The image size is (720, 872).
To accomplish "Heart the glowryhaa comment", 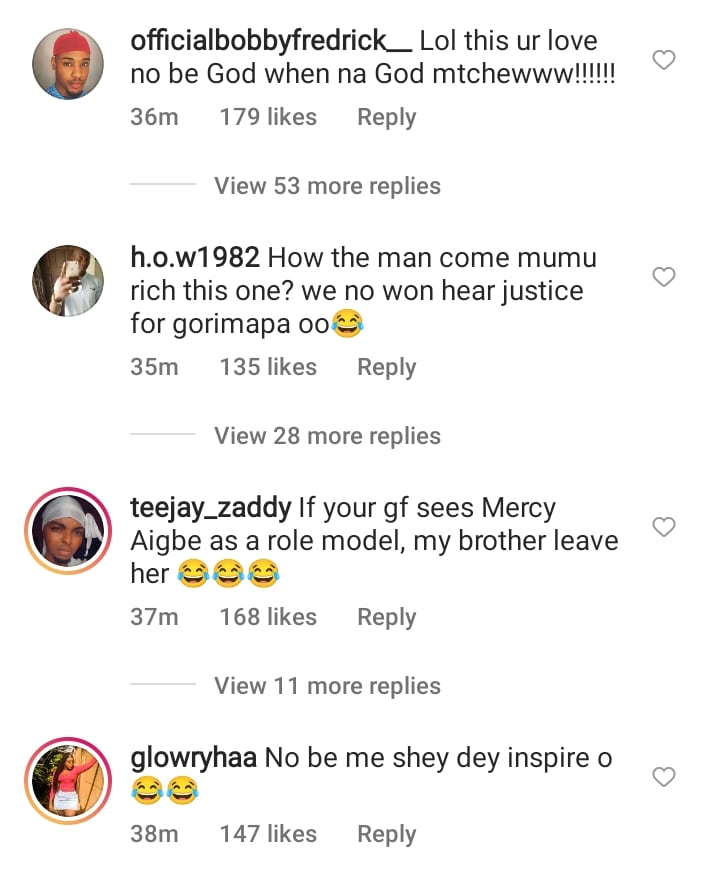I will (664, 777).
